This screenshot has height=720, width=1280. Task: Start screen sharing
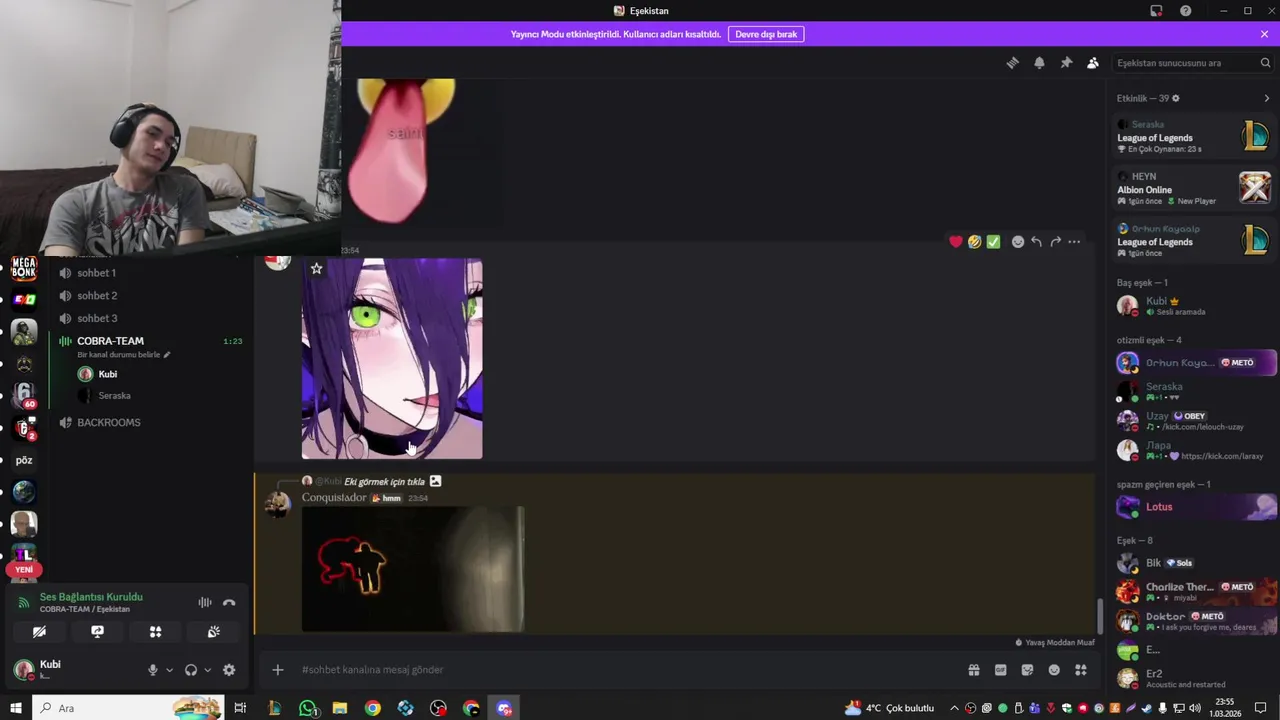(97, 632)
